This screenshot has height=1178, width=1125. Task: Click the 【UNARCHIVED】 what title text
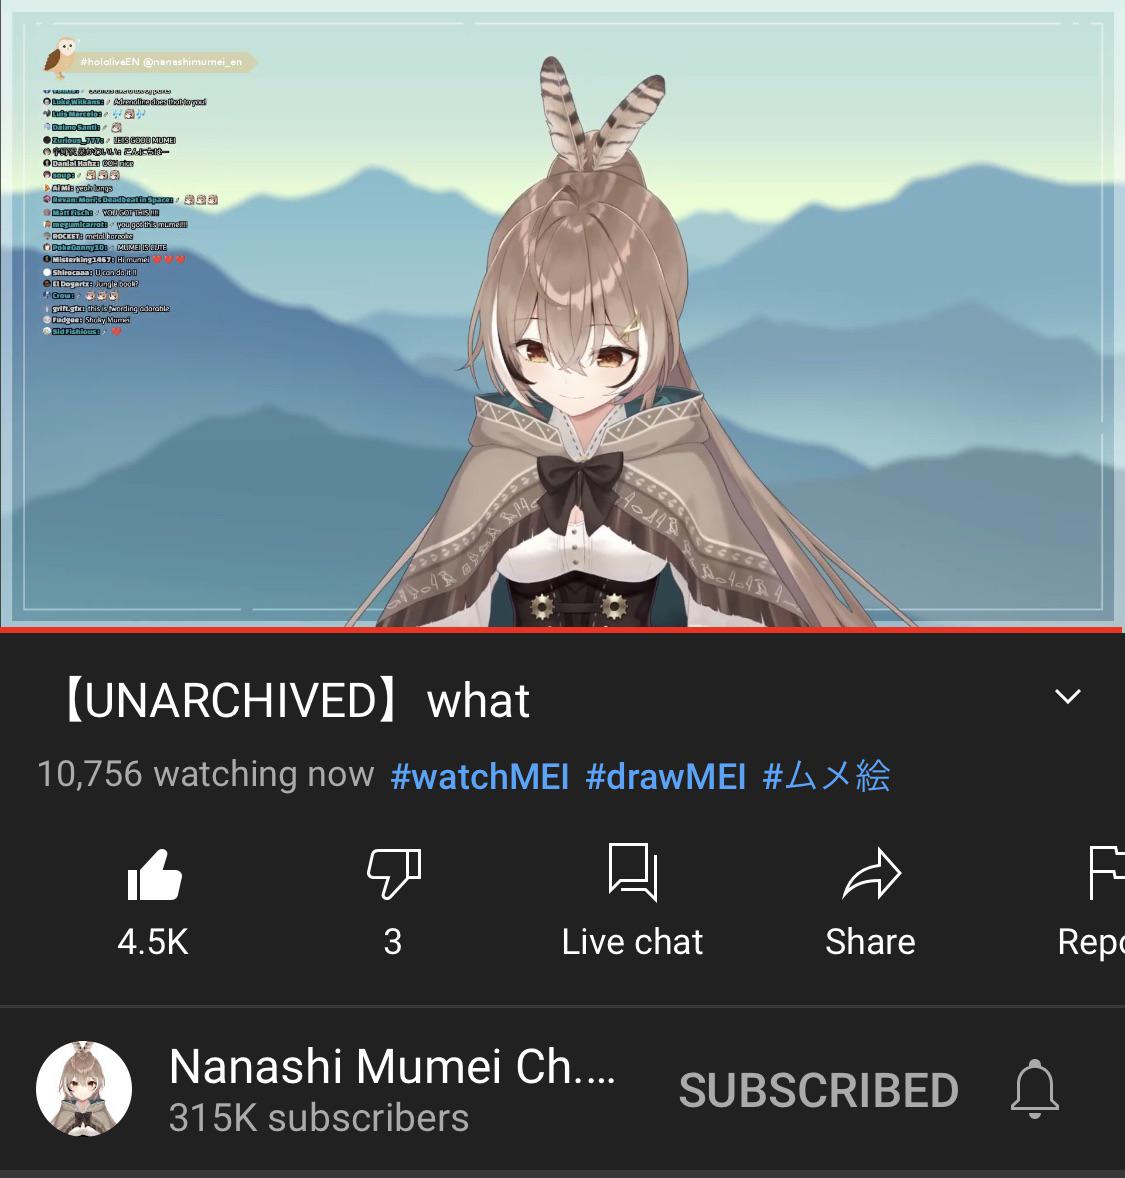pos(295,701)
